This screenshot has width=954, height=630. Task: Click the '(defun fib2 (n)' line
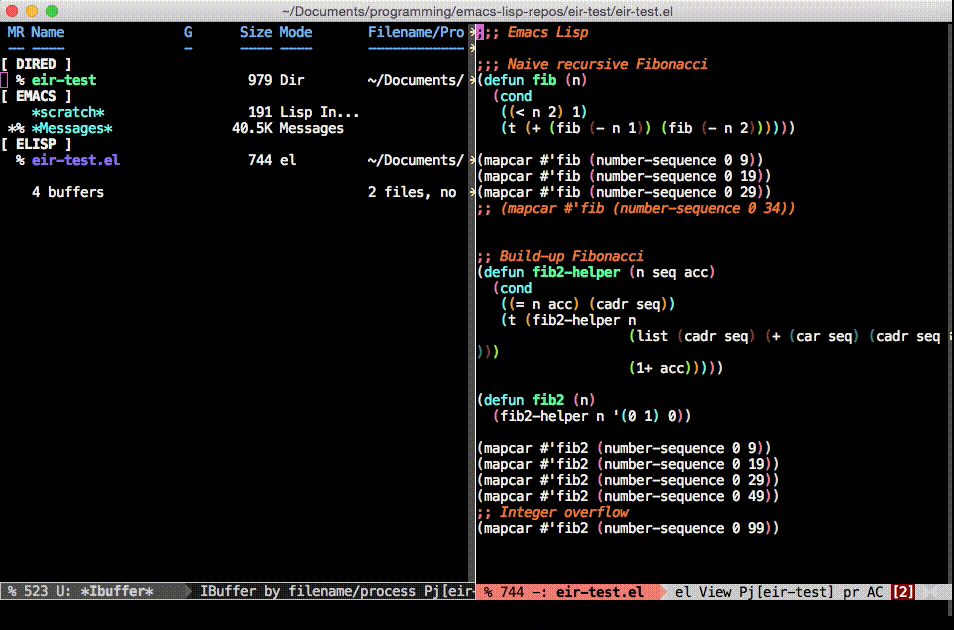(x=536, y=400)
